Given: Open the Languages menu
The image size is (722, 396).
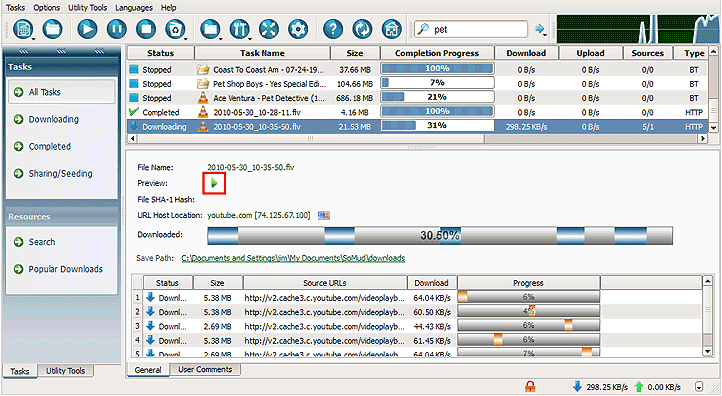Looking at the screenshot, I should pos(134,8).
